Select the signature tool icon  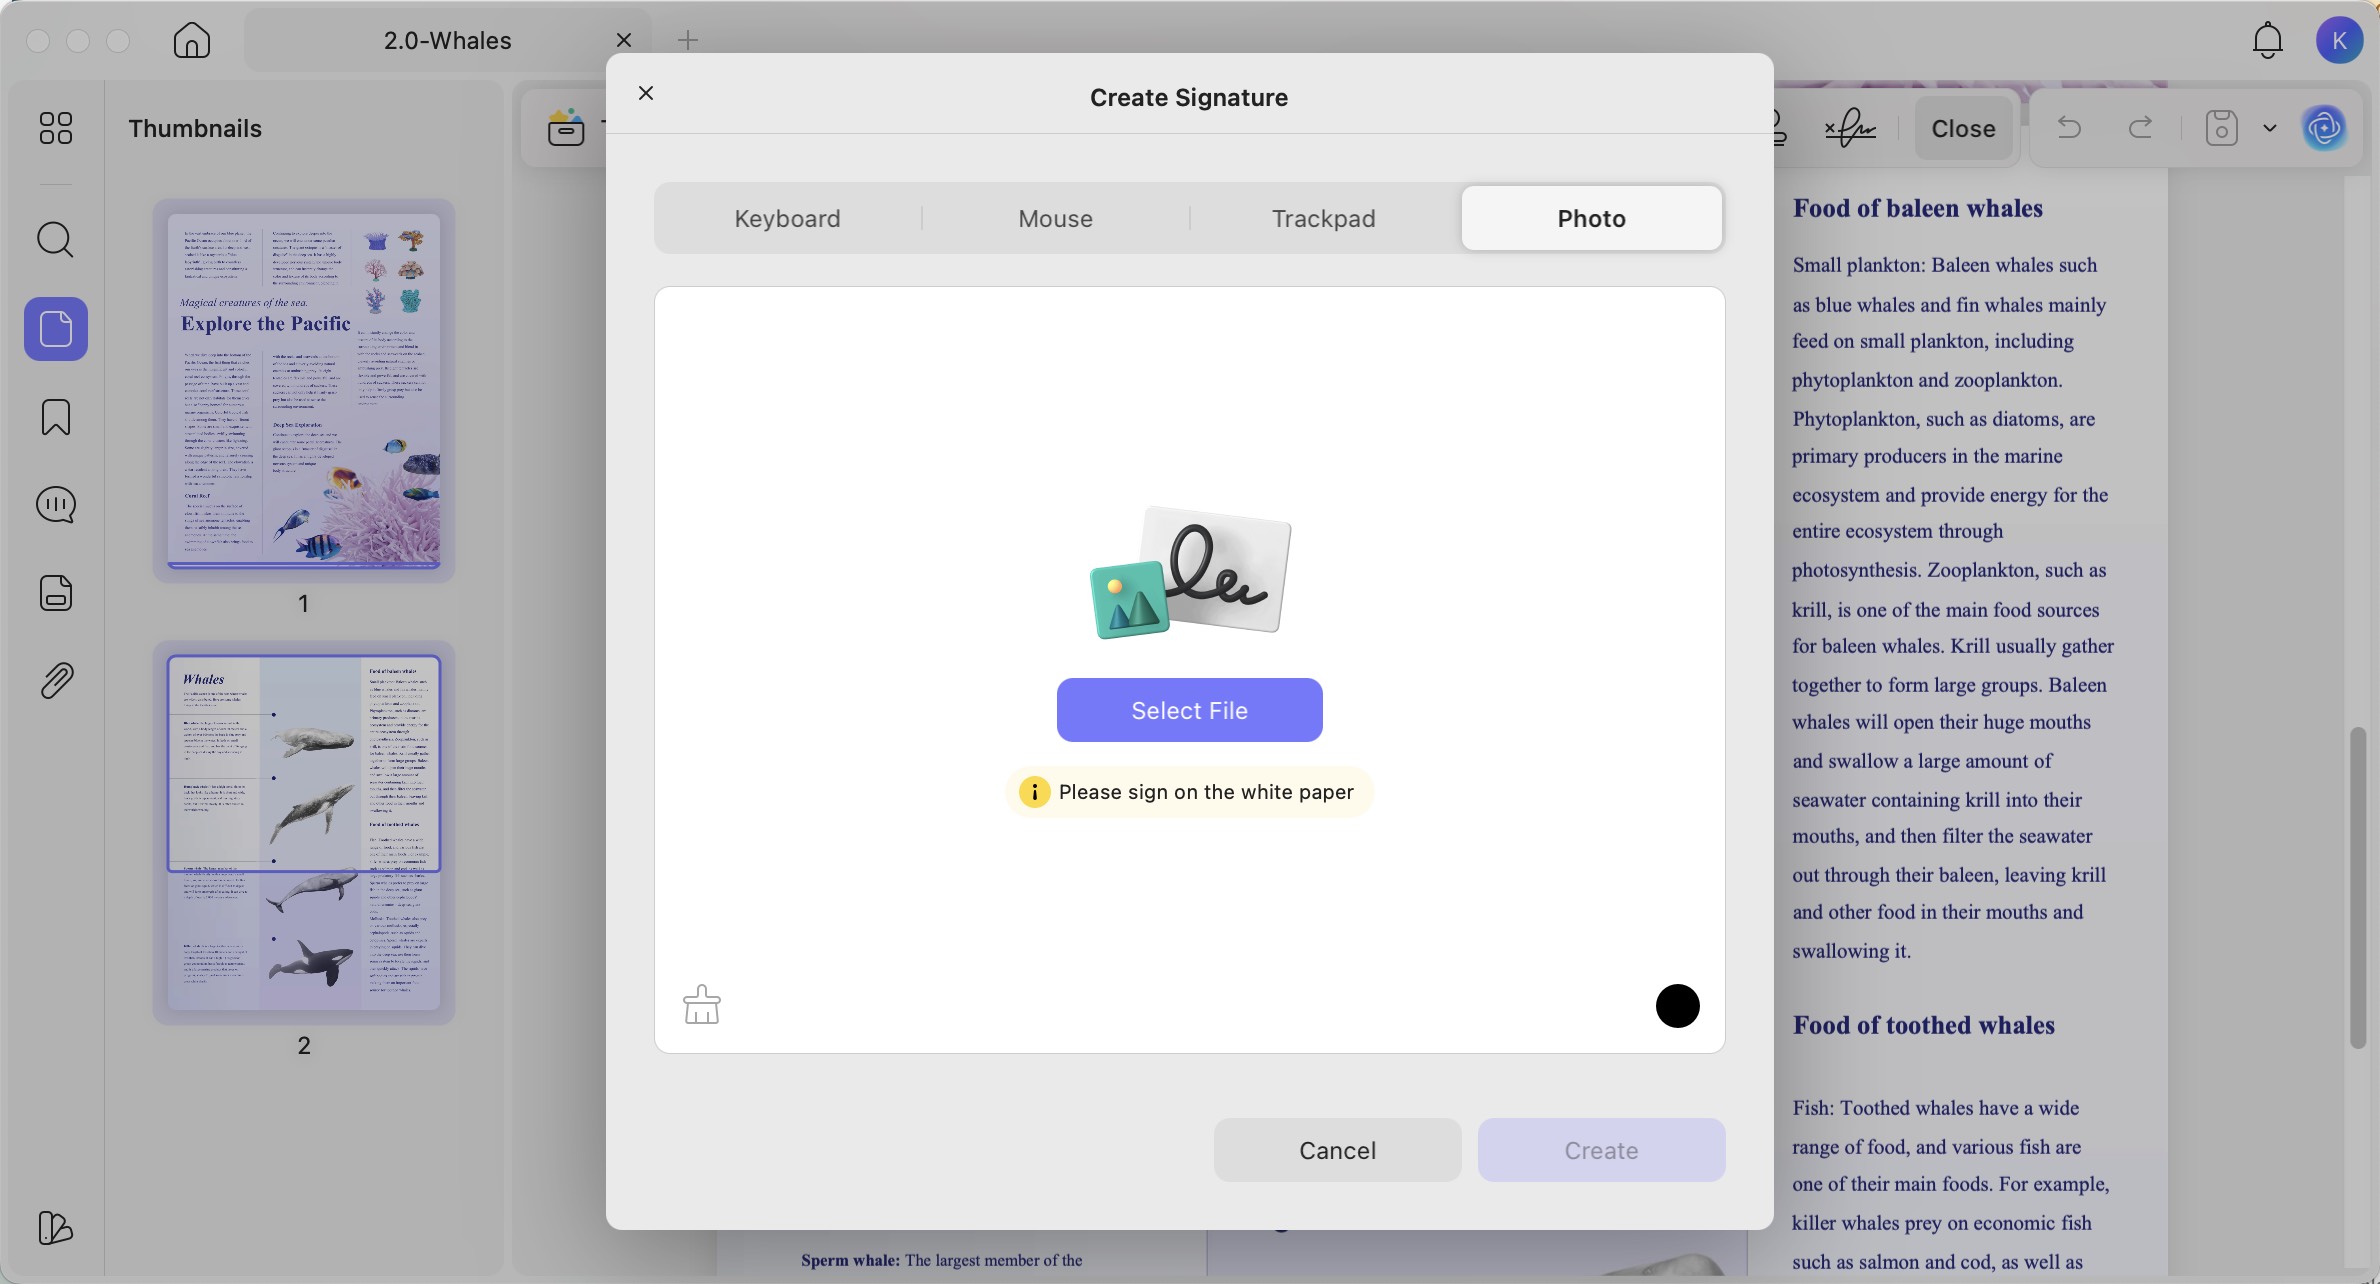tap(1850, 128)
